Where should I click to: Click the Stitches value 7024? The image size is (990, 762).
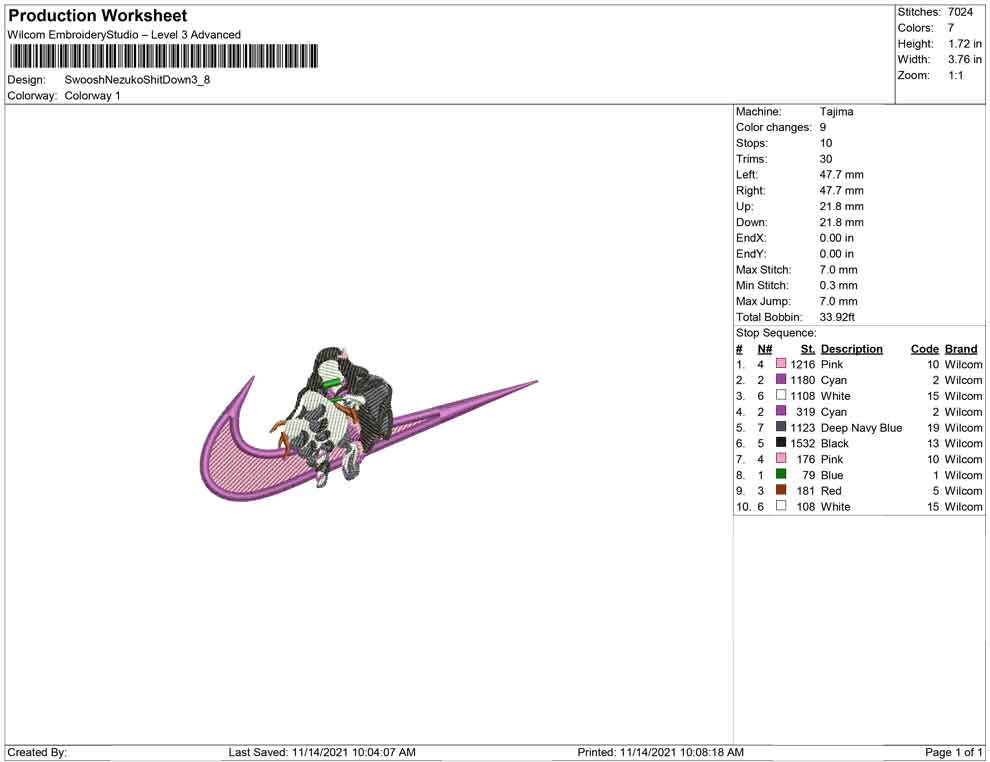960,12
